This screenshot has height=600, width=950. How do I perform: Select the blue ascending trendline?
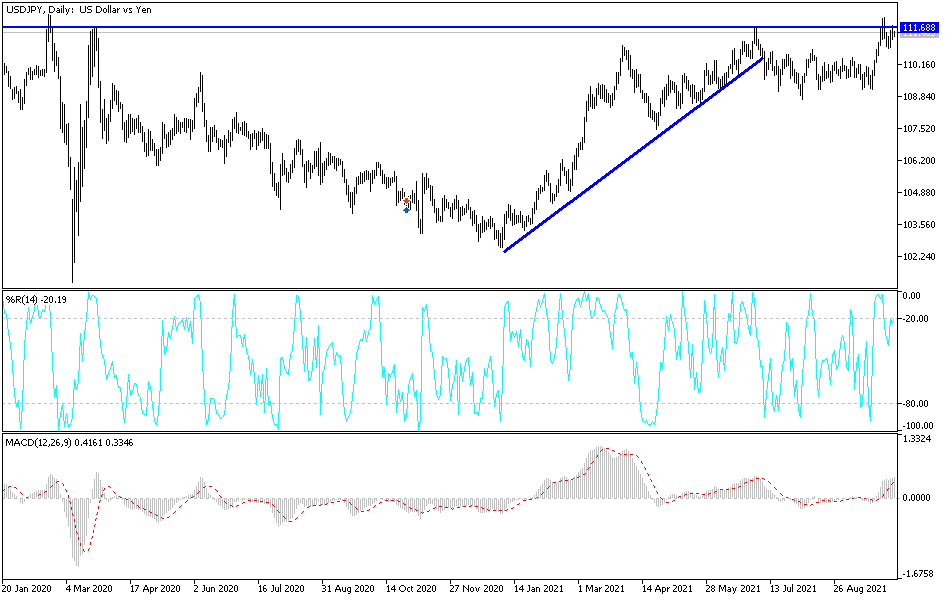point(633,155)
